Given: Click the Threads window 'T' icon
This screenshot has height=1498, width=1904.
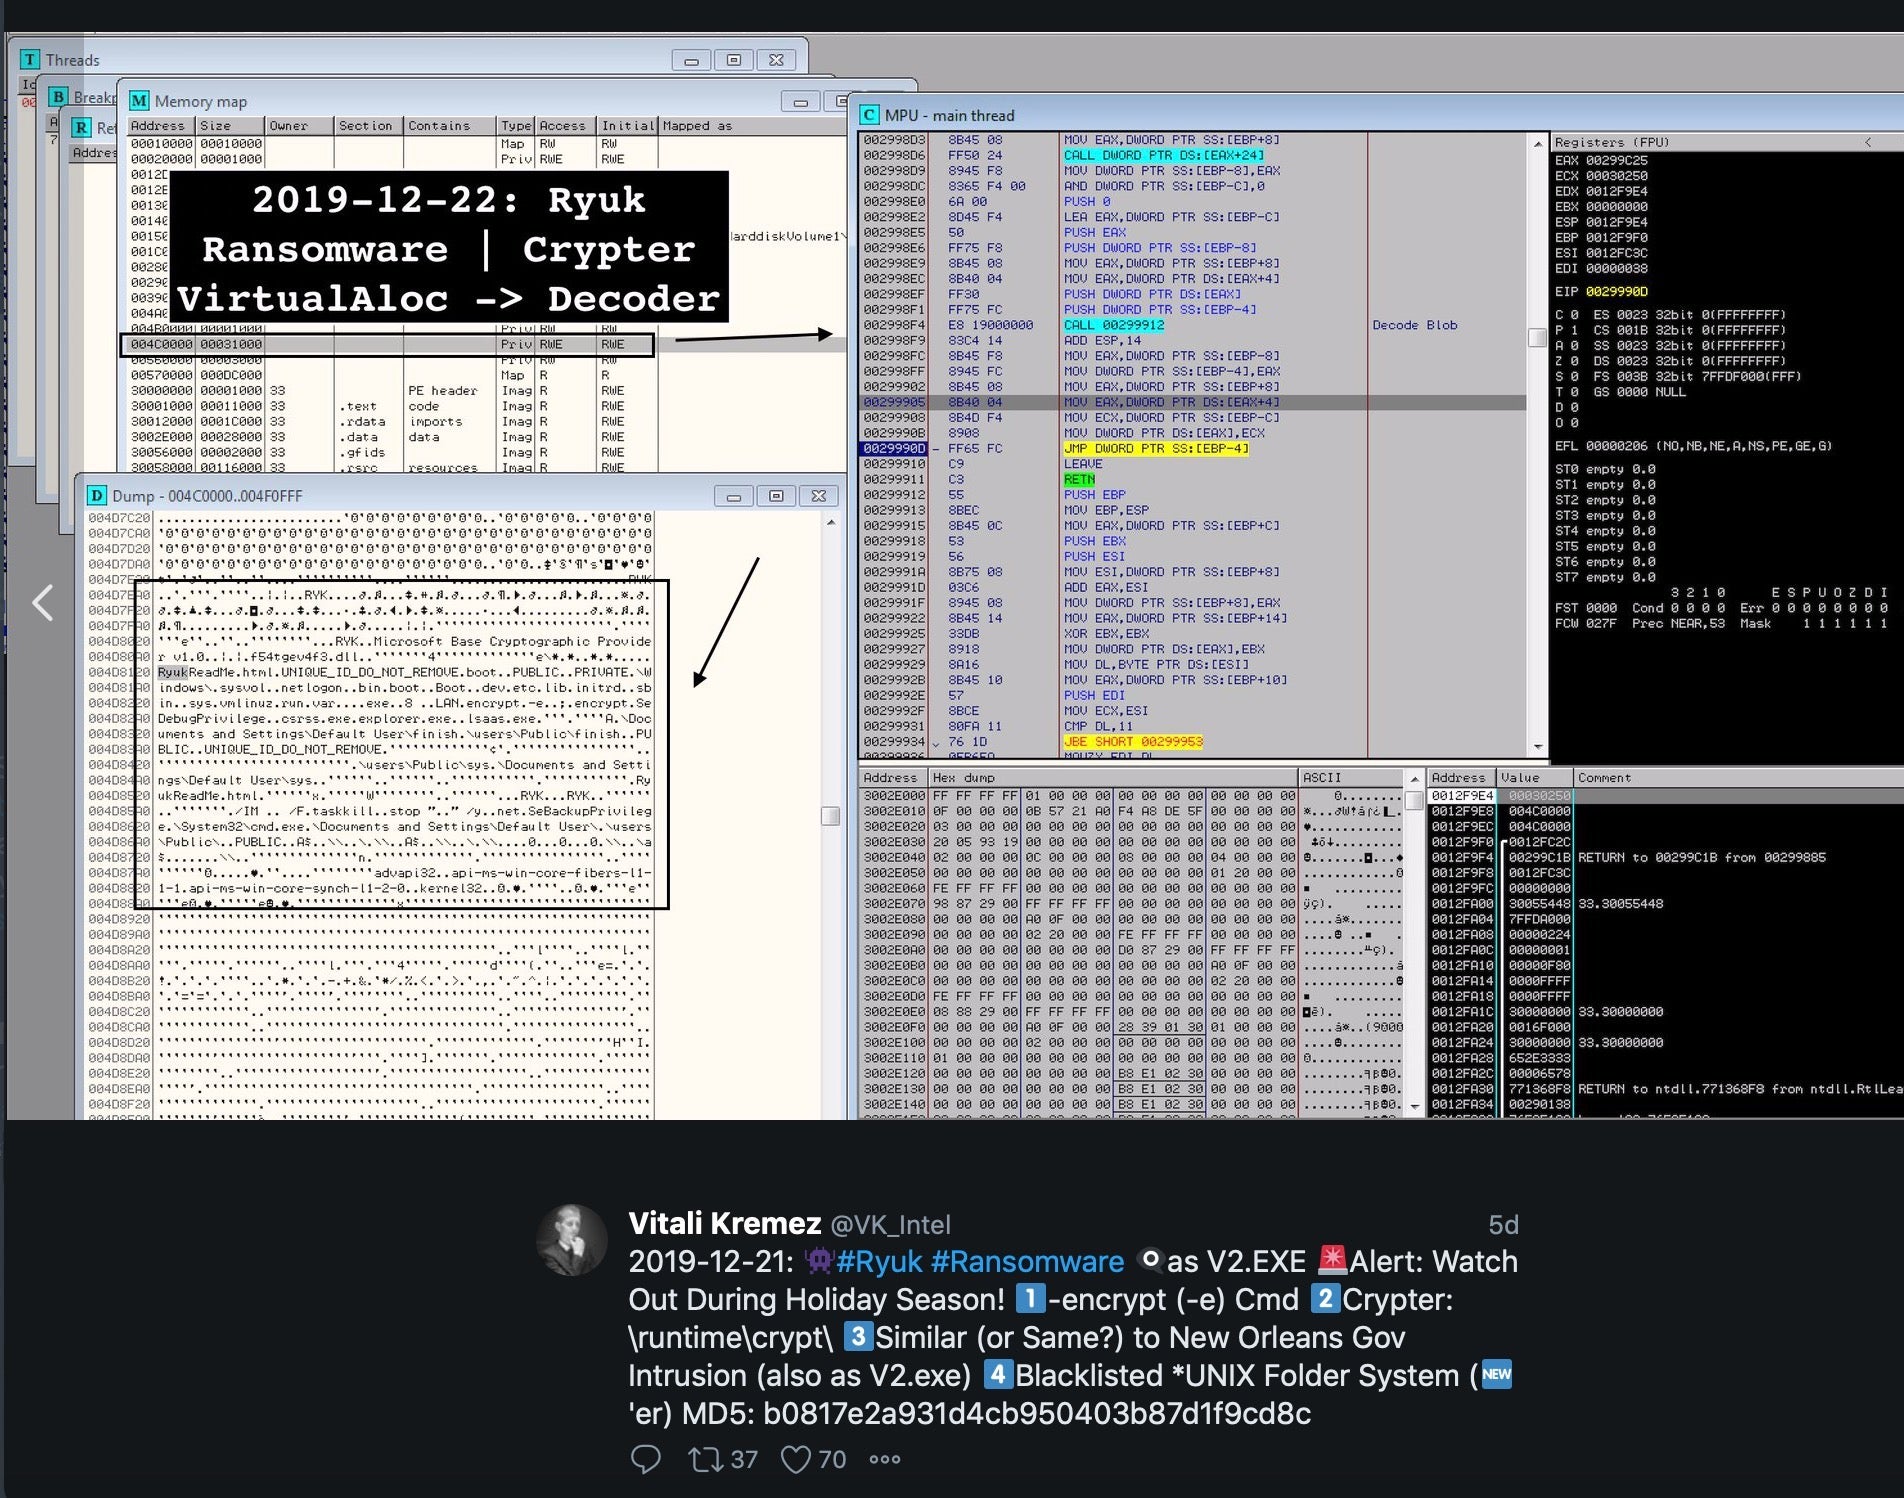Looking at the screenshot, I should point(31,60).
